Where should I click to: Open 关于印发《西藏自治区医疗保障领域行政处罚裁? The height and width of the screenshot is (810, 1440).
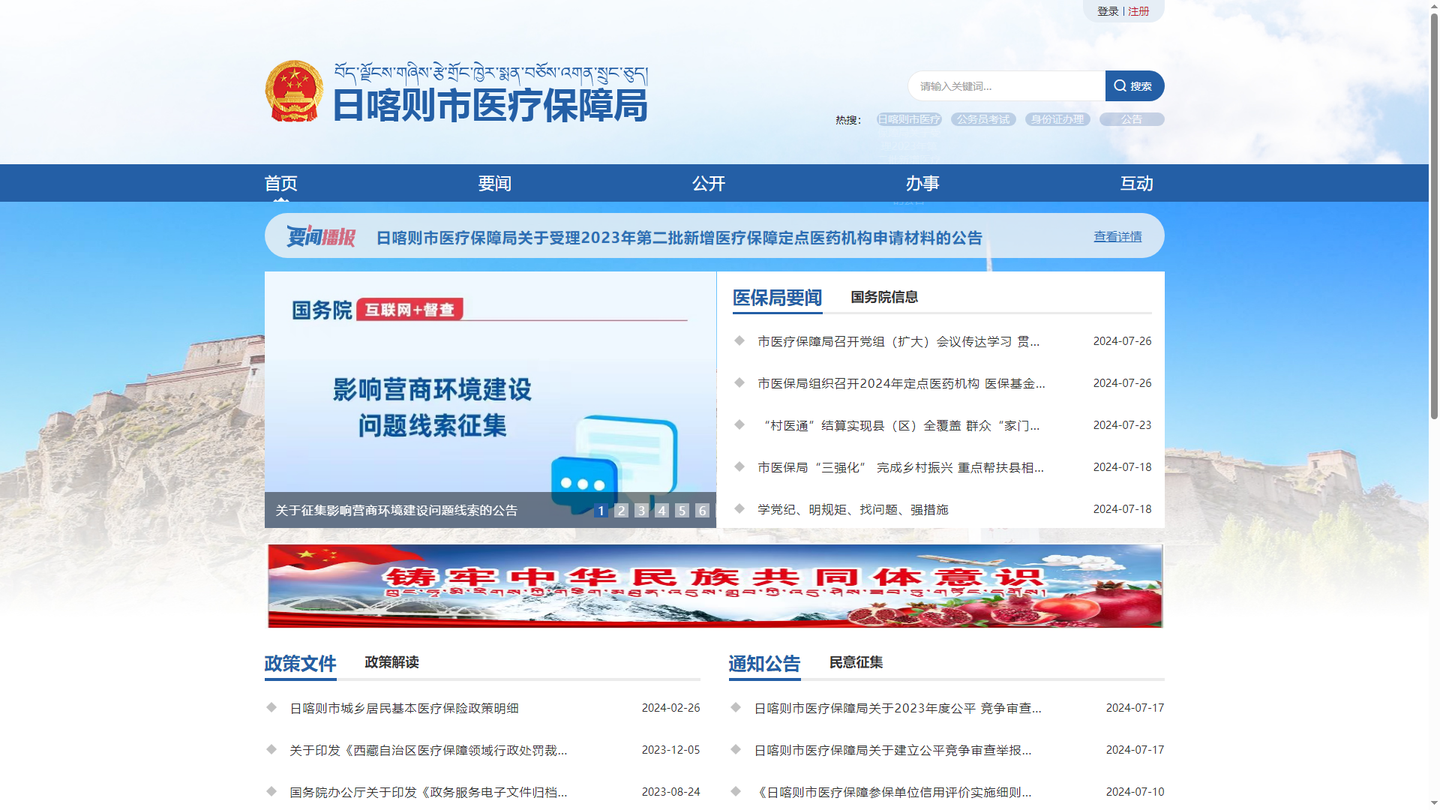click(x=428, y=750)
